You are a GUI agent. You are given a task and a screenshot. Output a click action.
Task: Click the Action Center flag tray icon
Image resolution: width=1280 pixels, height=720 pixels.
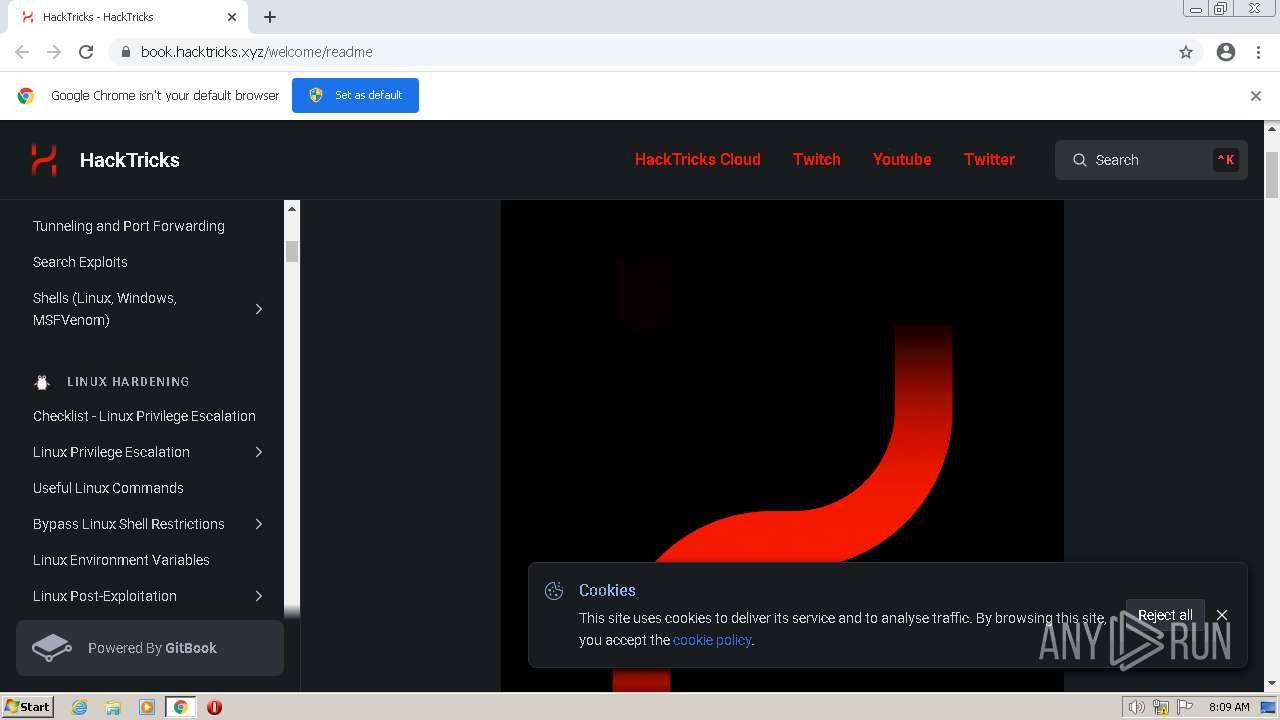point(1185,707)
